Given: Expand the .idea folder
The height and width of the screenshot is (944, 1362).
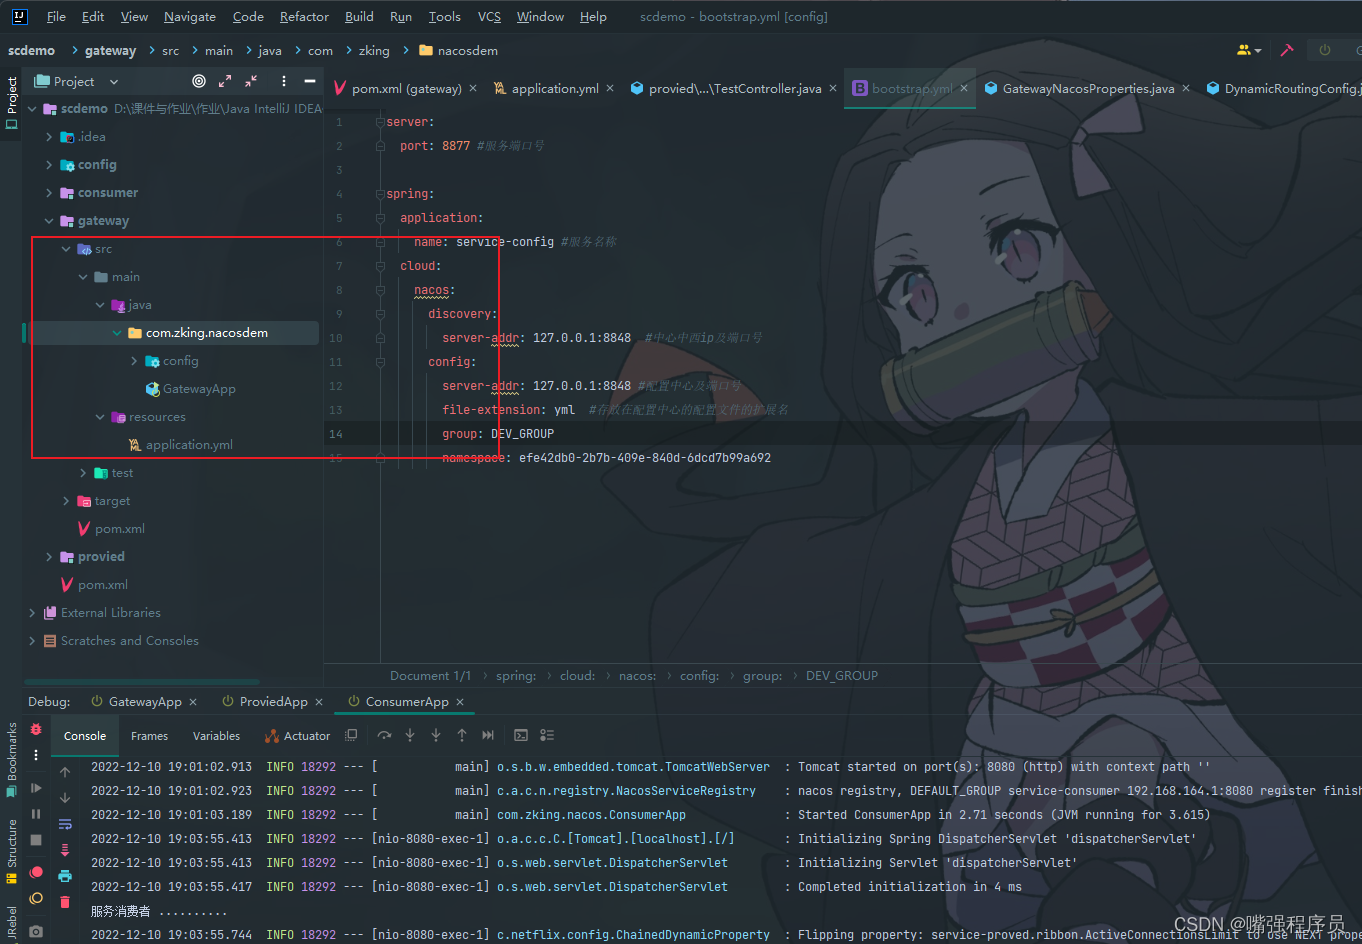Looking at the screenshot, I should tap(49, 137).
